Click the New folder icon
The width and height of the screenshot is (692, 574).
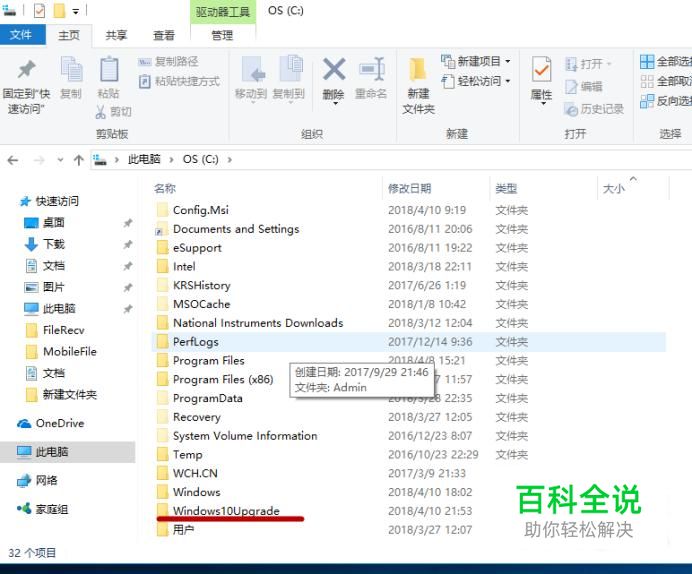(x=417, y=69)
